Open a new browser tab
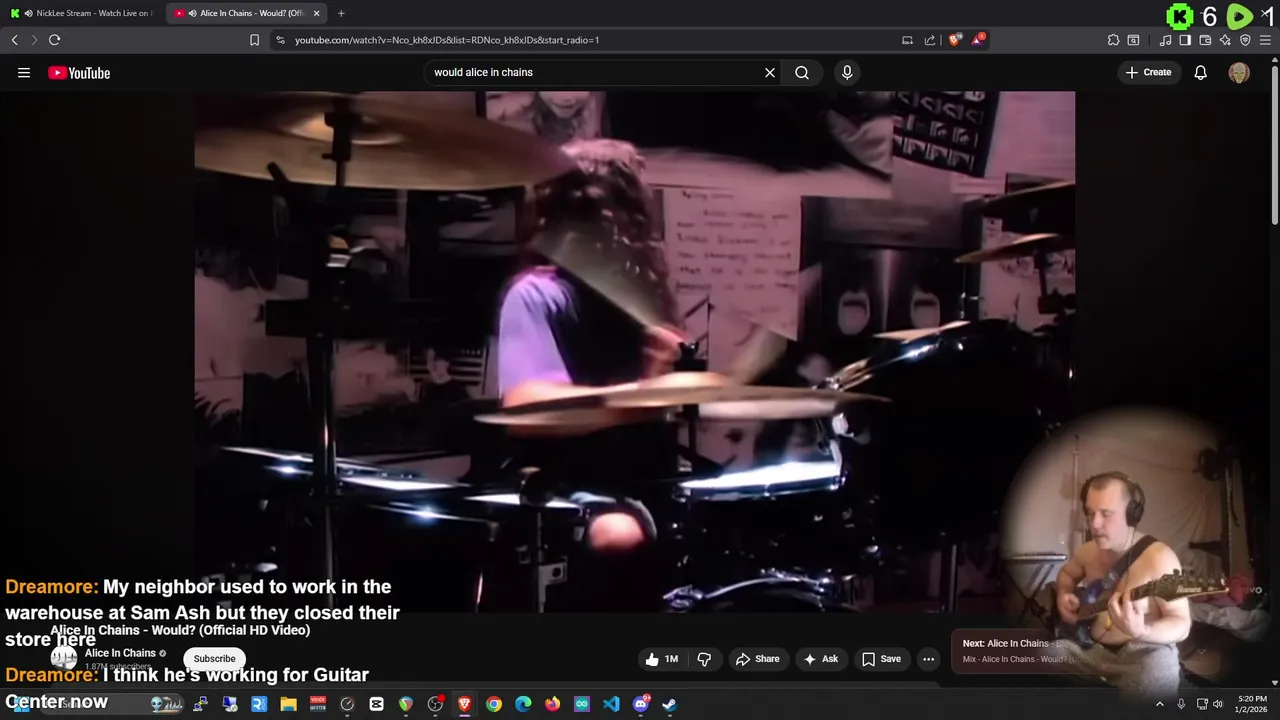The height and width of the screenshot is (720, 1280). [341, 13]
